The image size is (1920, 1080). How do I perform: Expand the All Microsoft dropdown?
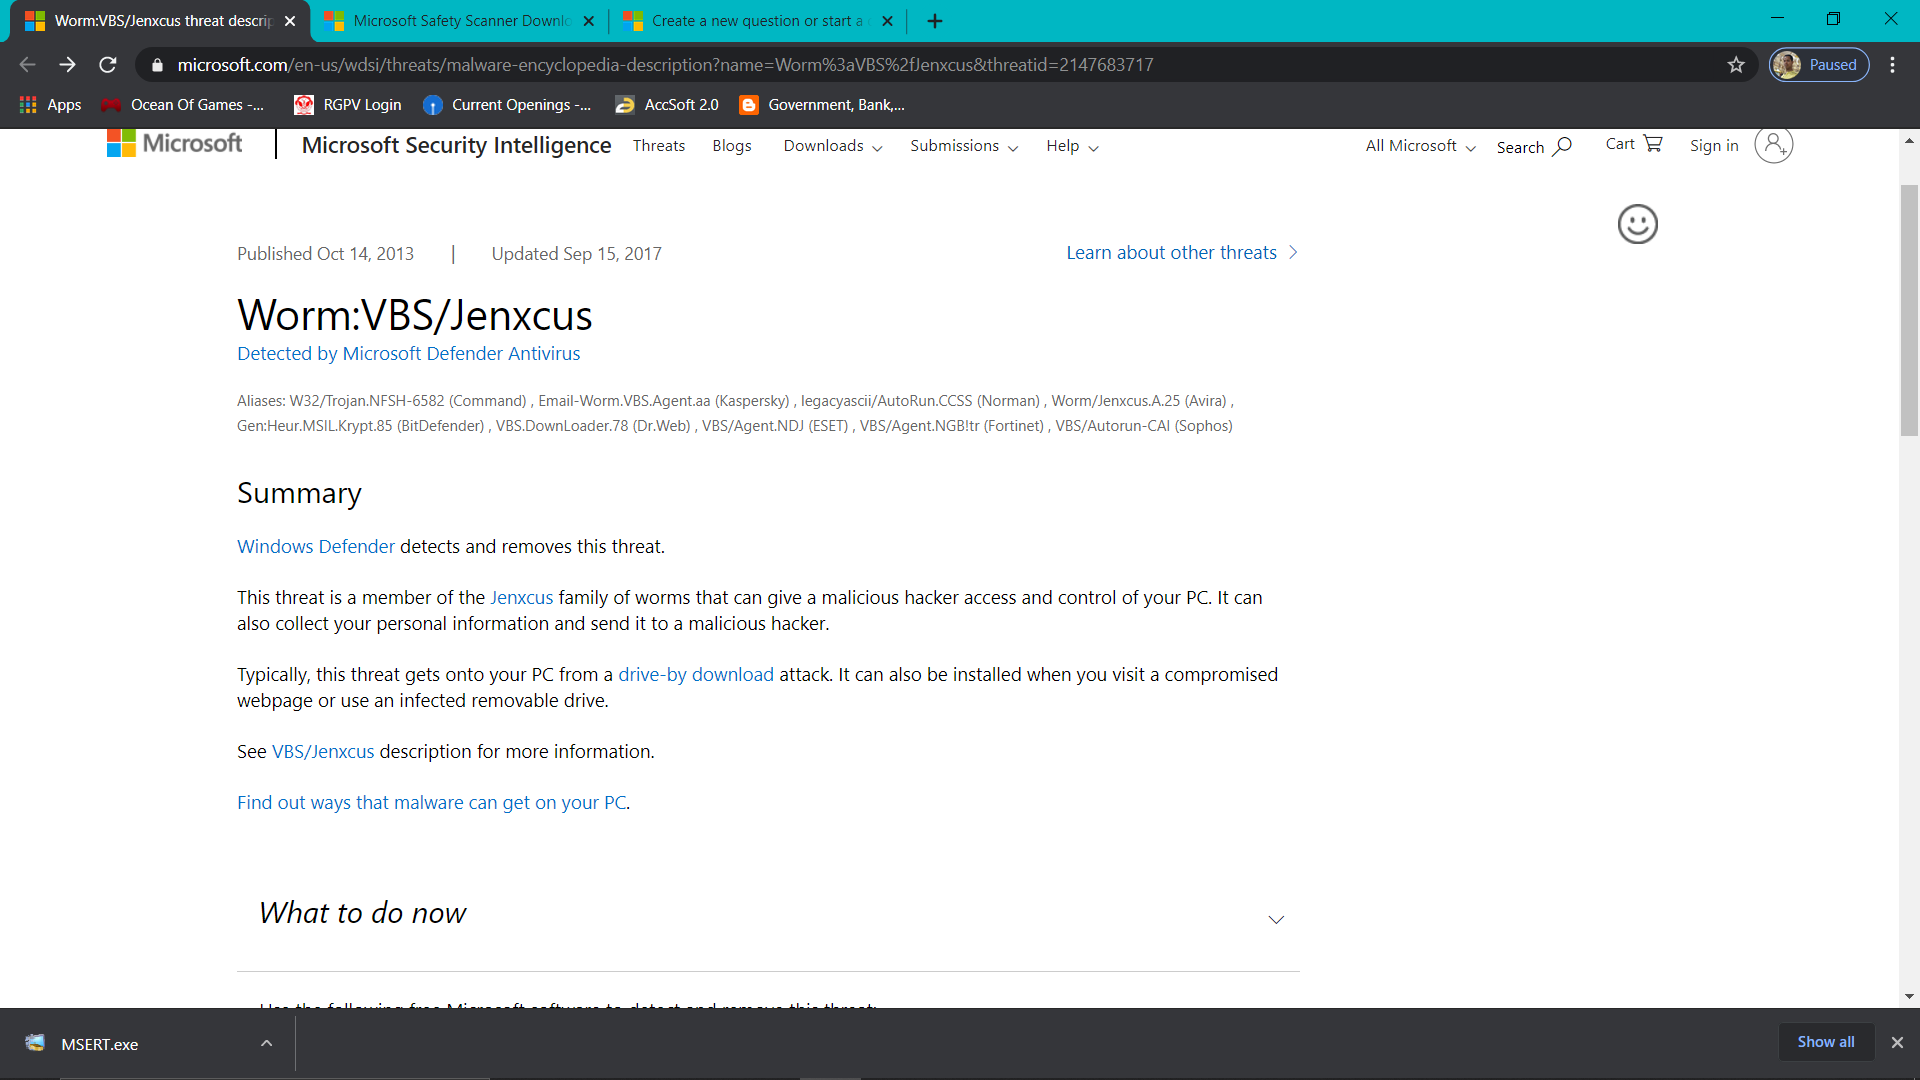tap(1420, 146)
